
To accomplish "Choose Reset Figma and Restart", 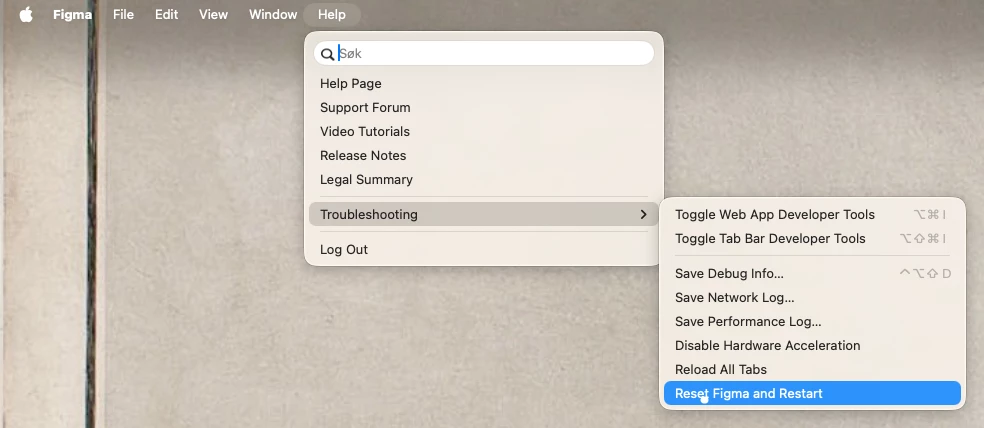I will (x=812, y=393).
